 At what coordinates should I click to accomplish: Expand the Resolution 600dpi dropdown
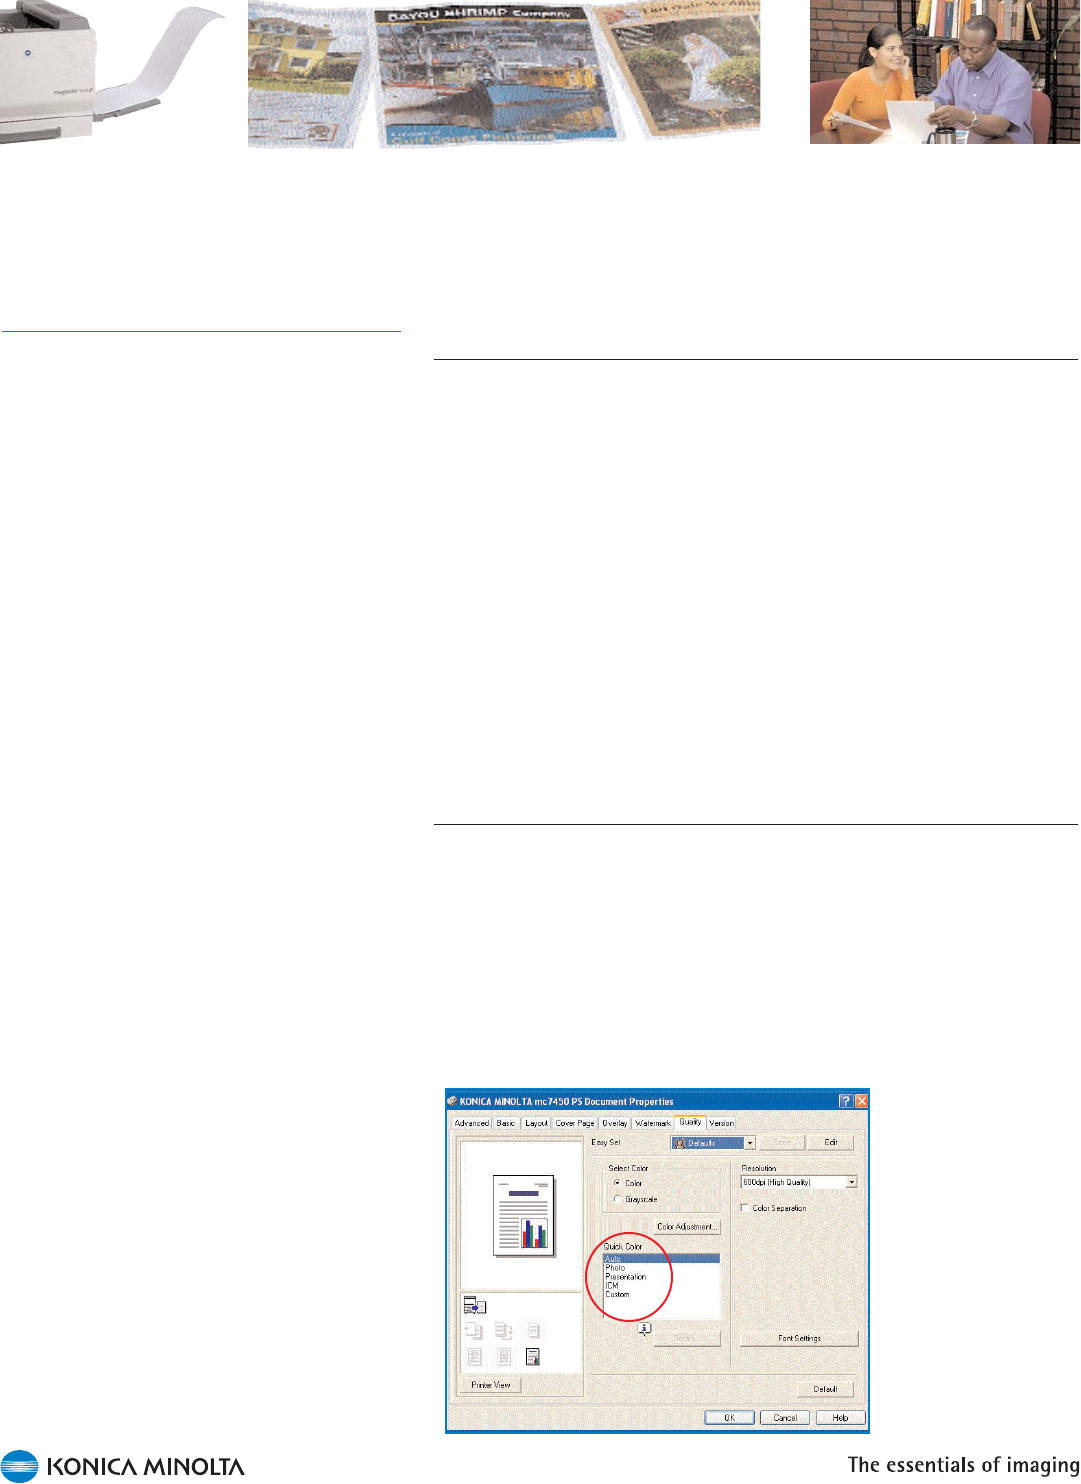799,1182
